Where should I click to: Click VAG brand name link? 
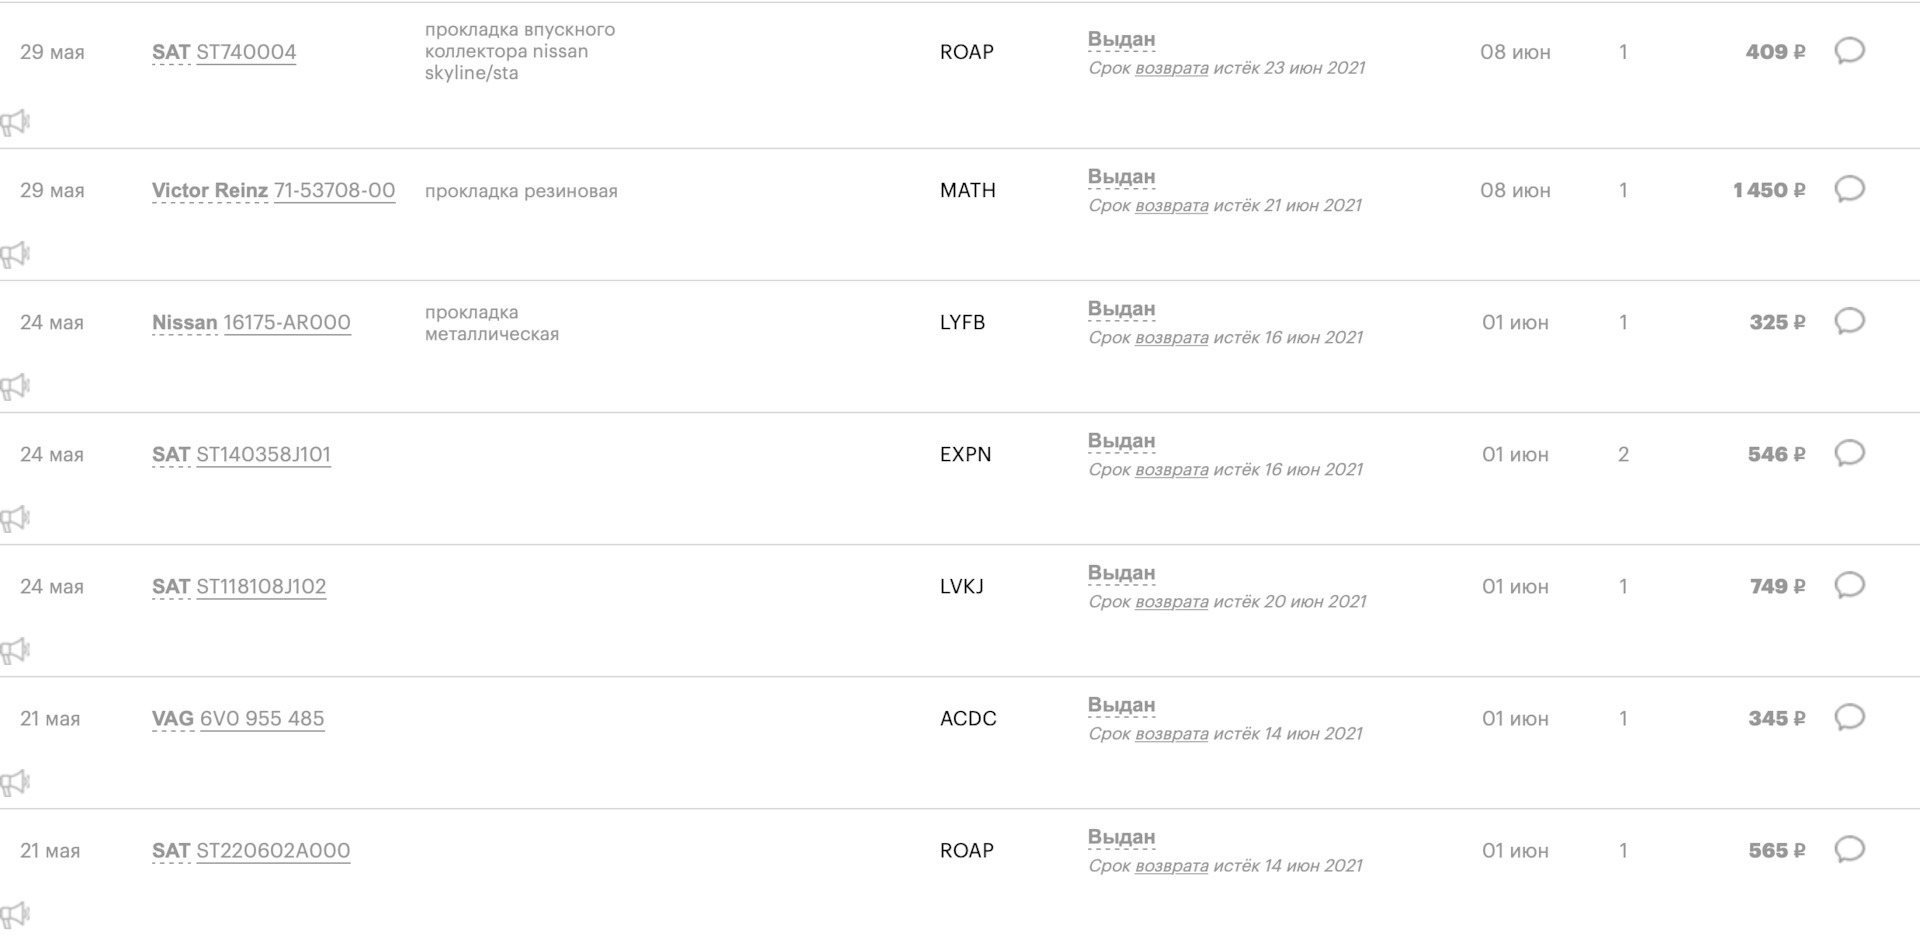pos(173,718)
